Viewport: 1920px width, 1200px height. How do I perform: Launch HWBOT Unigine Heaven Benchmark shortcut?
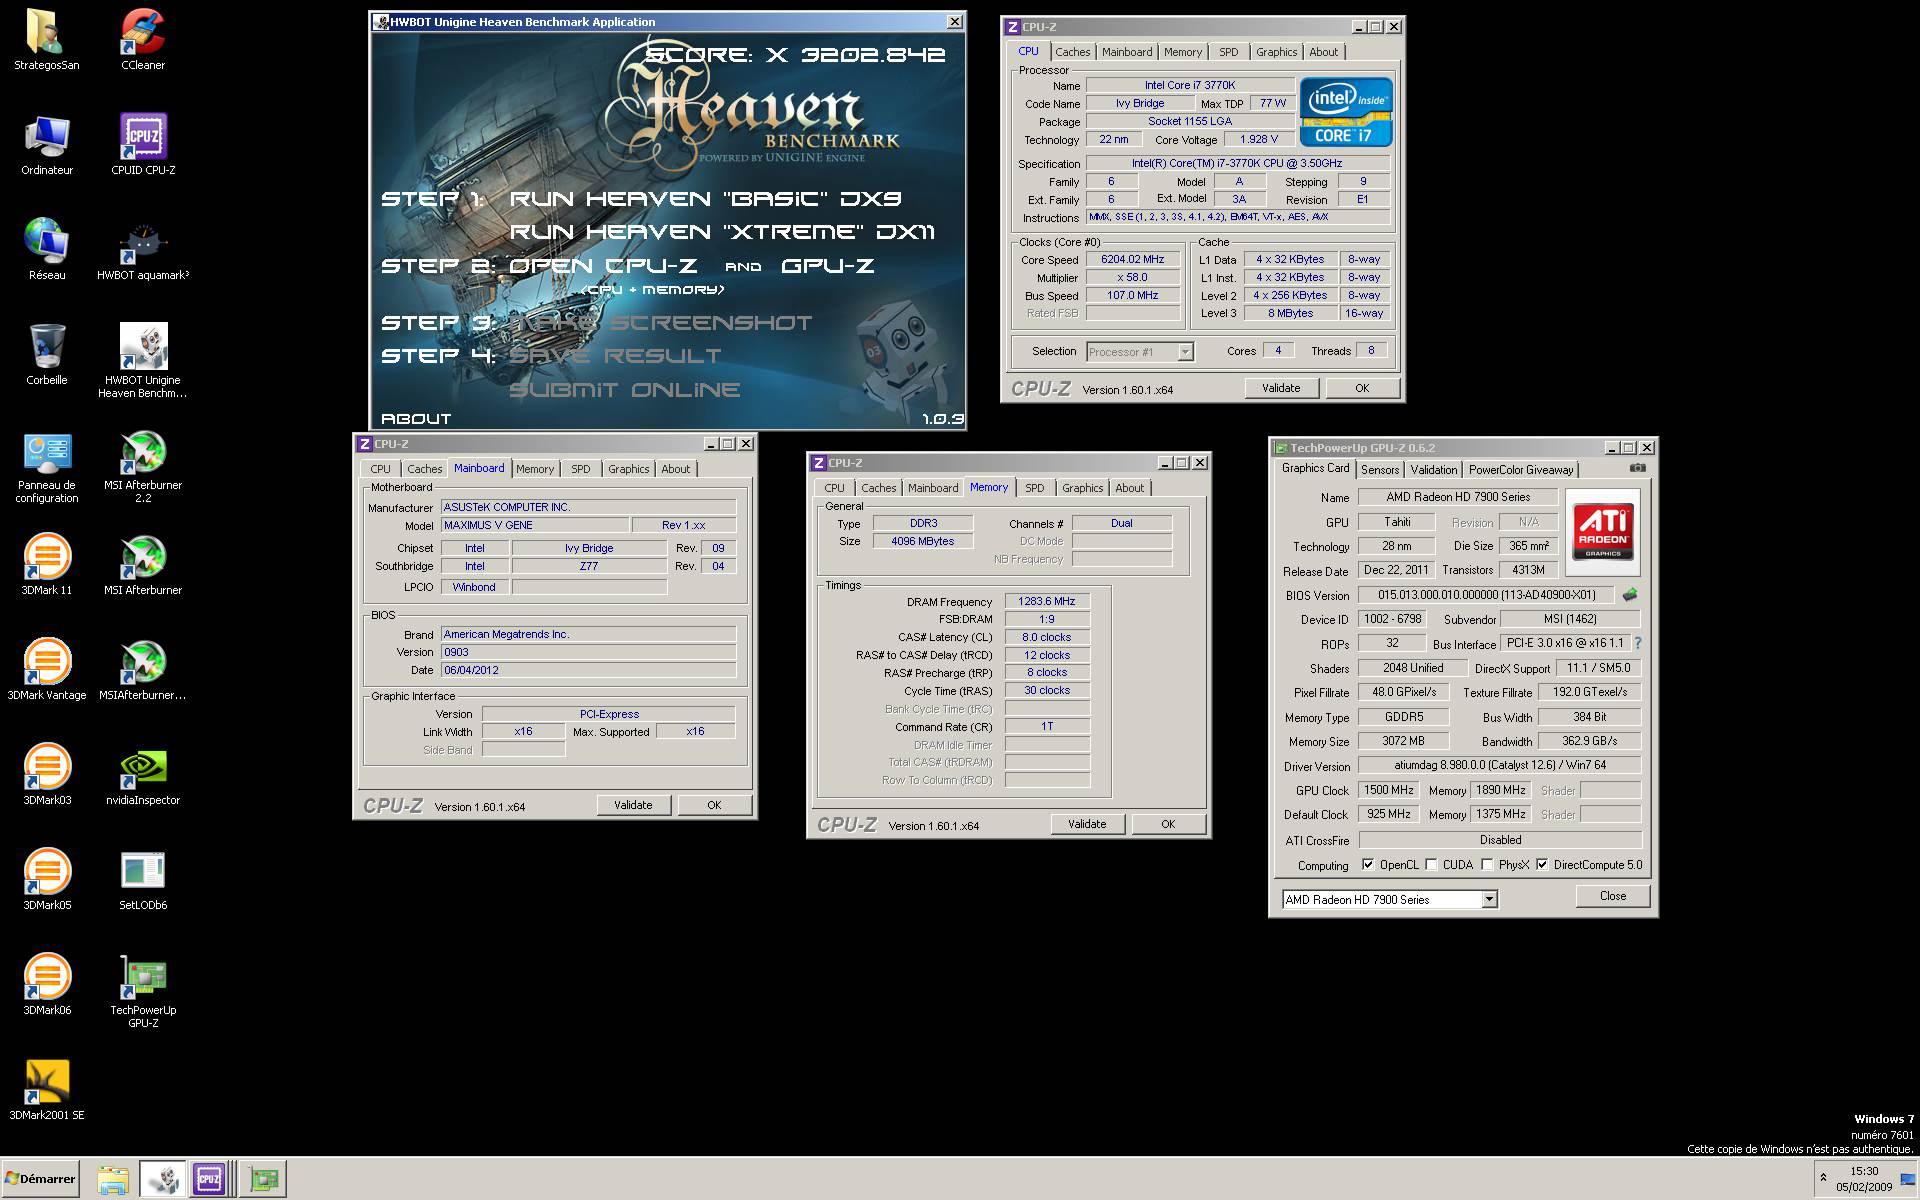point(143,360)
